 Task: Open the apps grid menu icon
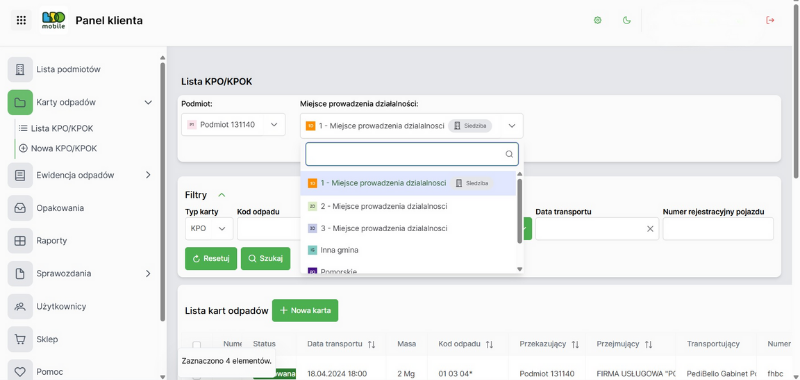pyautogui.click(x=21, y=20)
